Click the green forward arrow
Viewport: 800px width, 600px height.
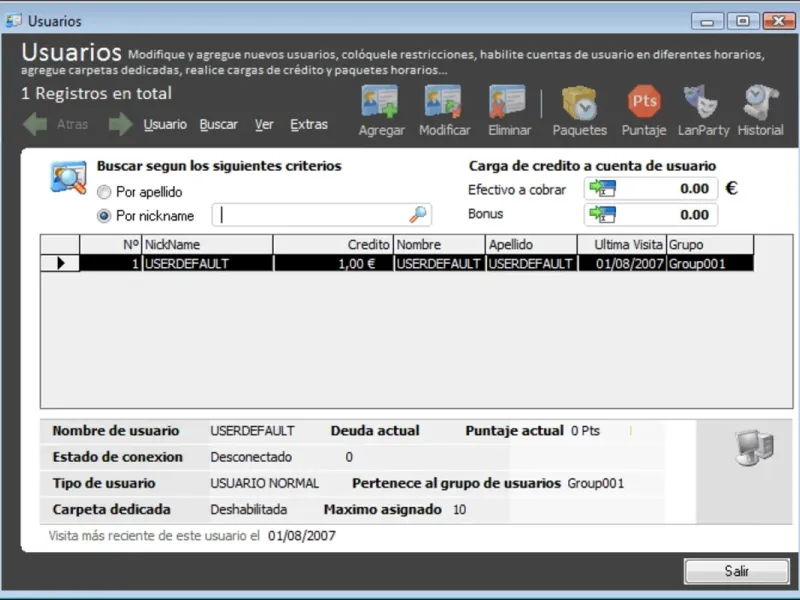point(120,124)
